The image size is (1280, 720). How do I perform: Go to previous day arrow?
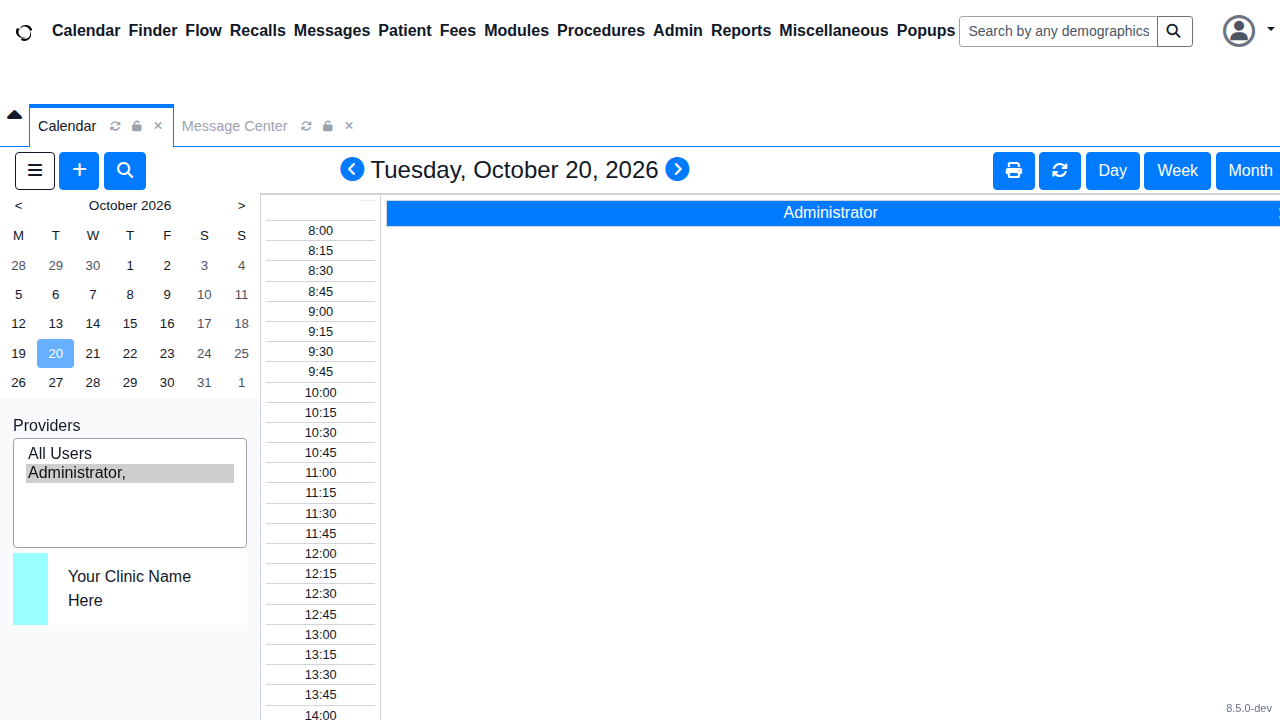click(352, 169)
